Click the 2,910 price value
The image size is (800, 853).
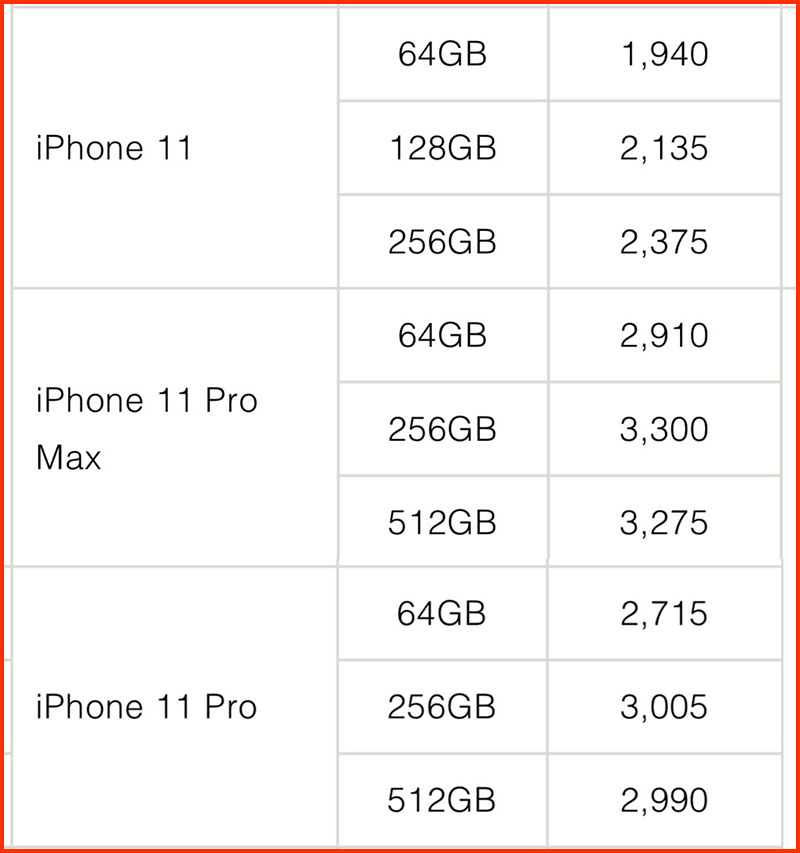pos(664,335)
